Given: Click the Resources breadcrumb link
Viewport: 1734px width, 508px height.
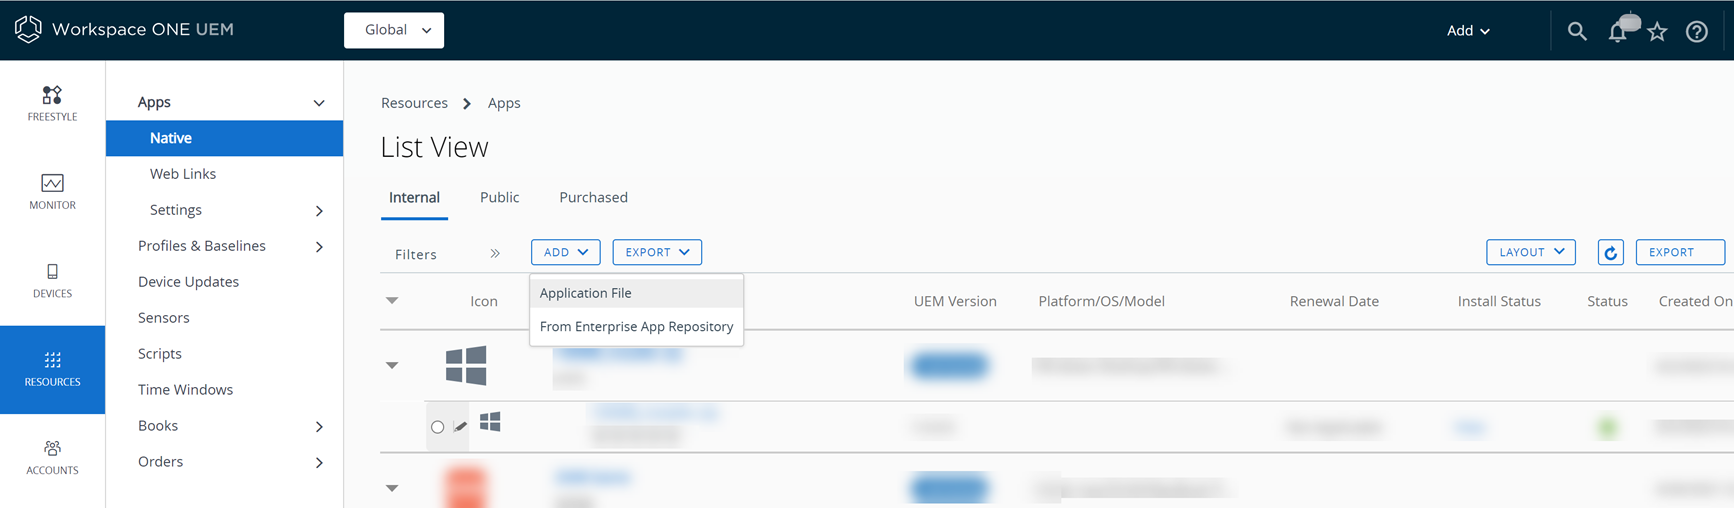Looking at the screenshot, I should click(414, 103).
